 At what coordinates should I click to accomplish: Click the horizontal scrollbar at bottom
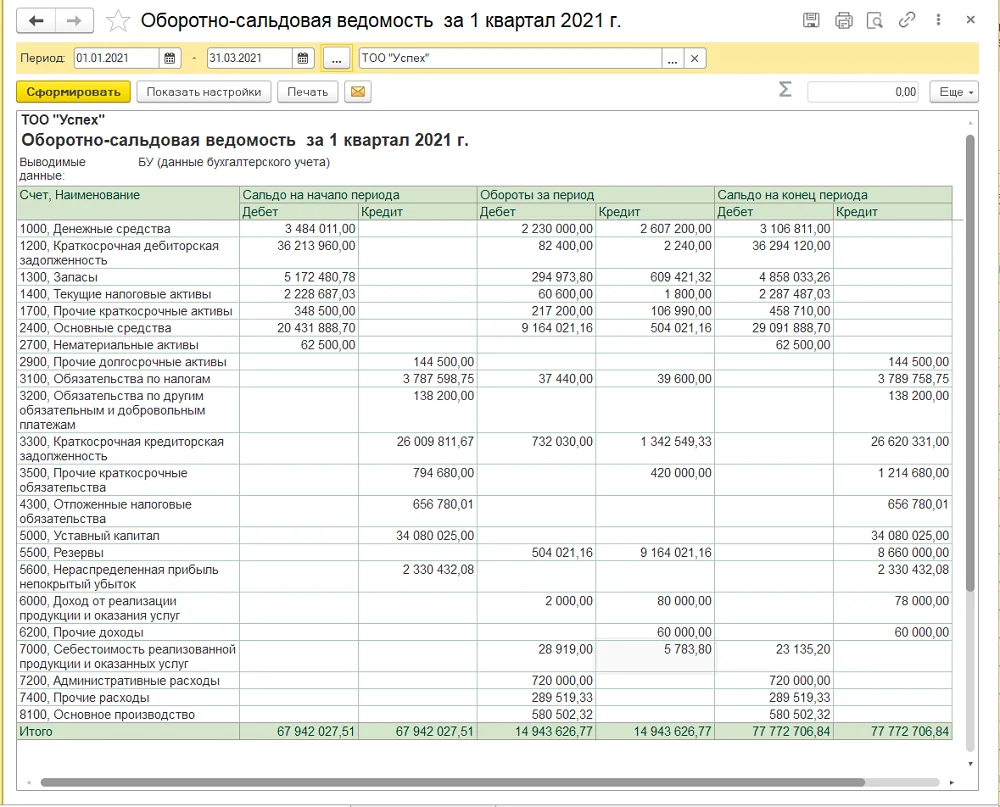point(453,782)
